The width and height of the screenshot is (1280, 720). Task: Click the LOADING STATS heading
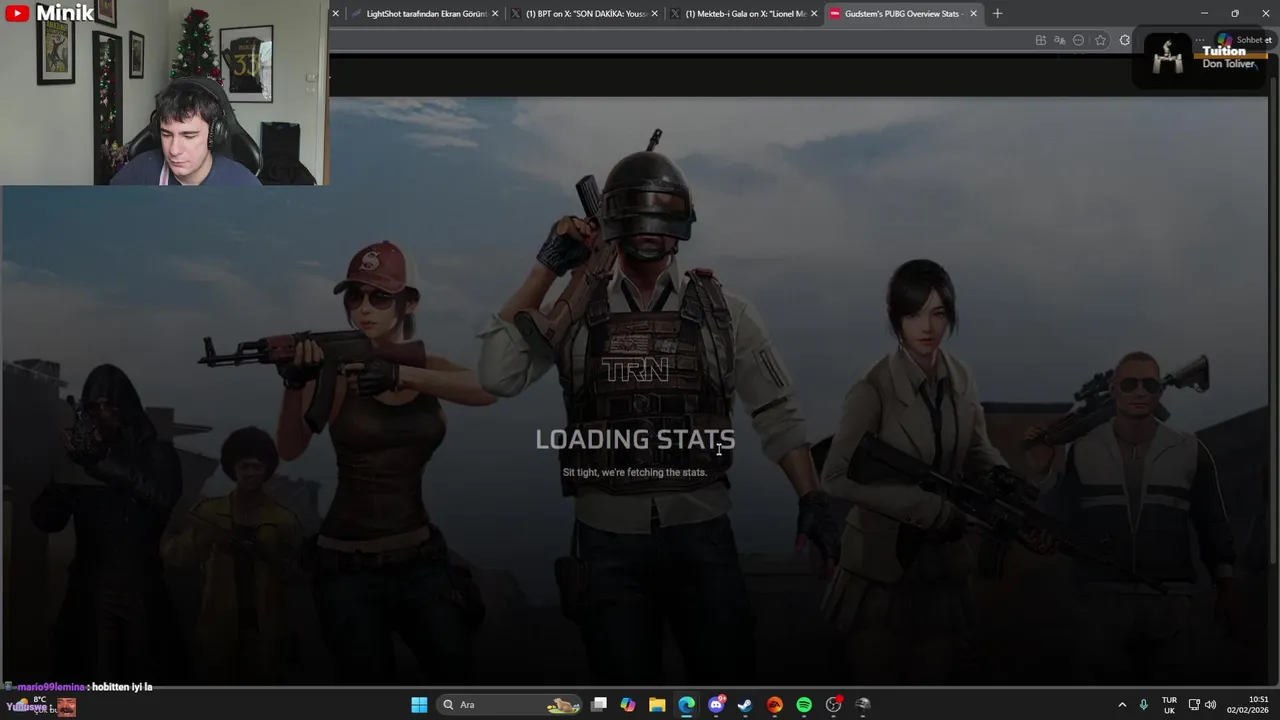coord(635,439)
